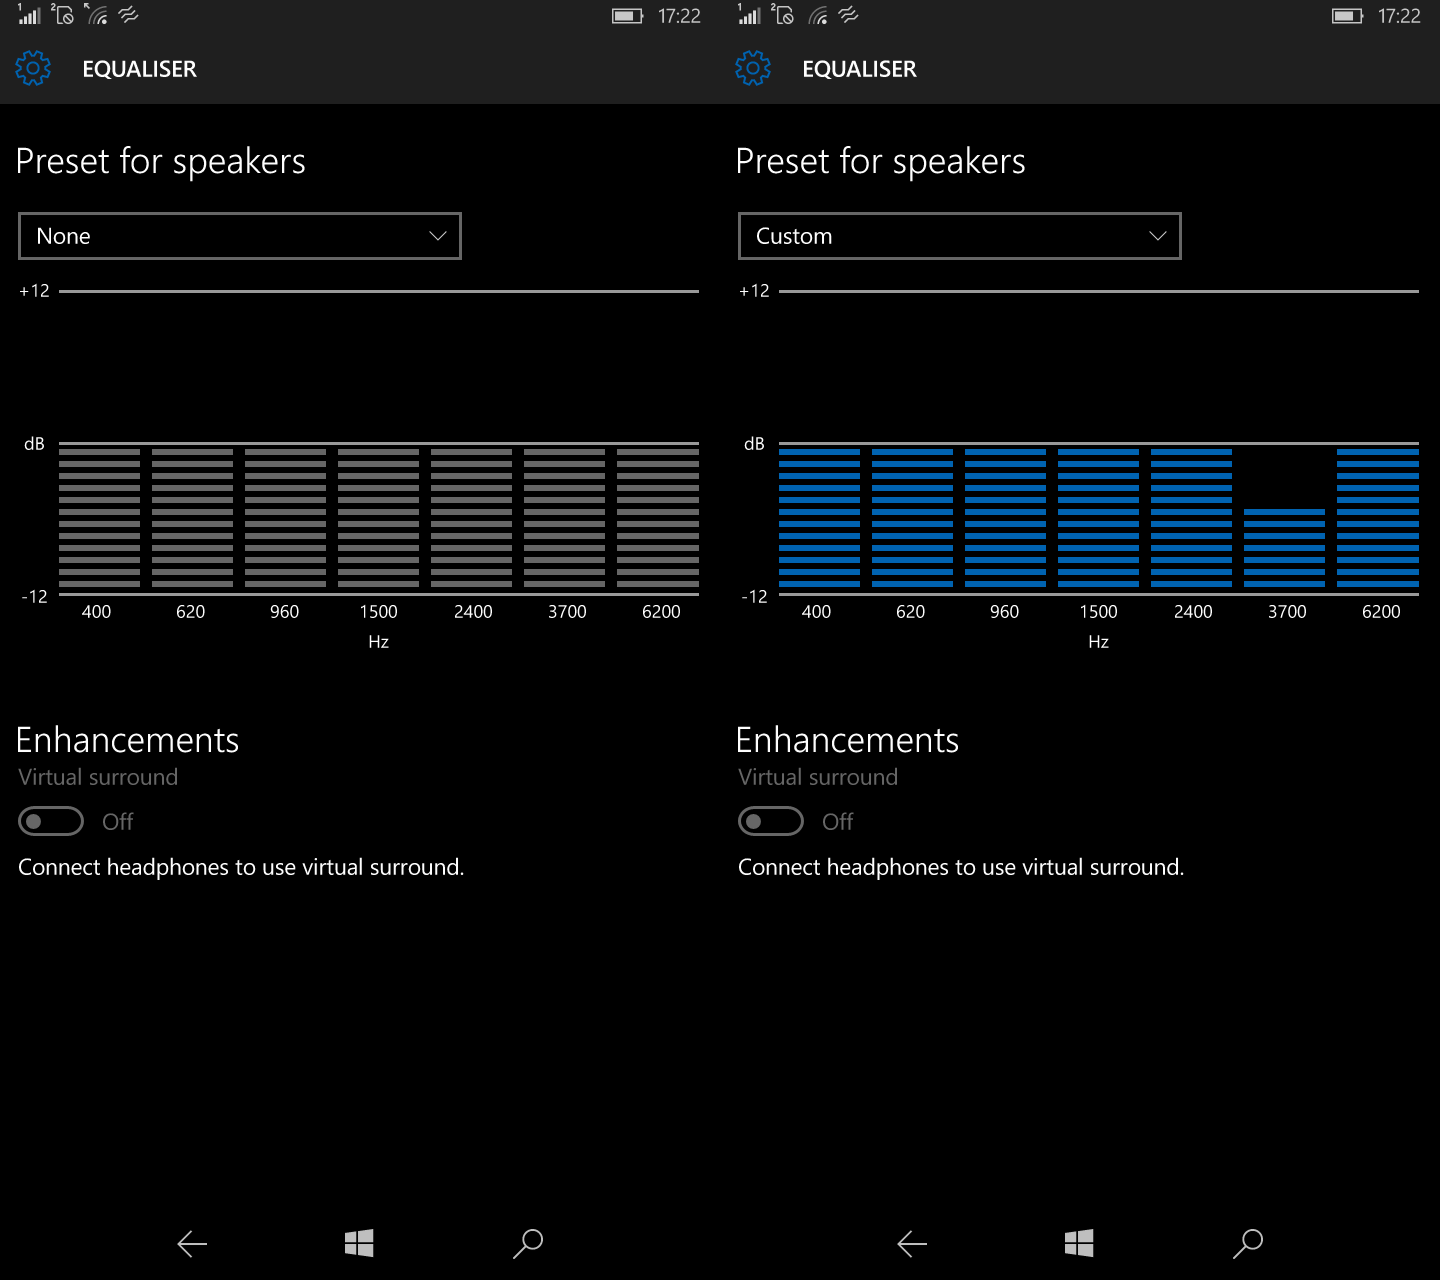Click the 'Preset for speakers' heading on the right screen
The height and width of the screenshot is (1280, 1440).
pos(880,161)
